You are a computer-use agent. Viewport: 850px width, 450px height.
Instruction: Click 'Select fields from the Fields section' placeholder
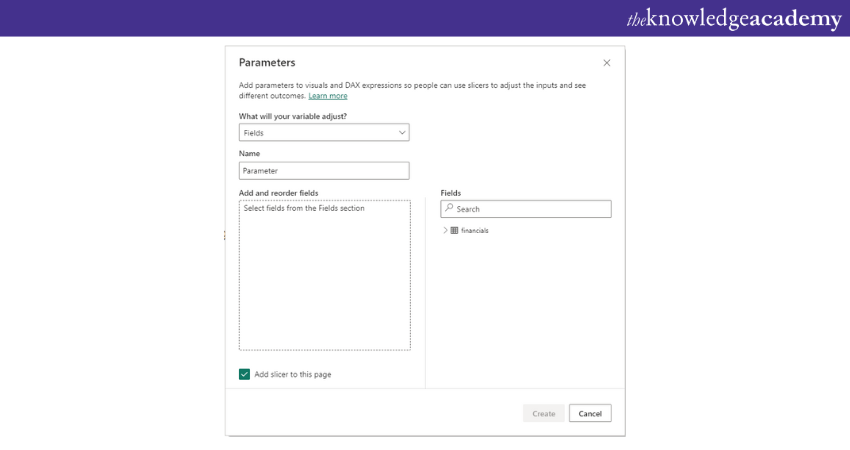click(x=304, y=208)
